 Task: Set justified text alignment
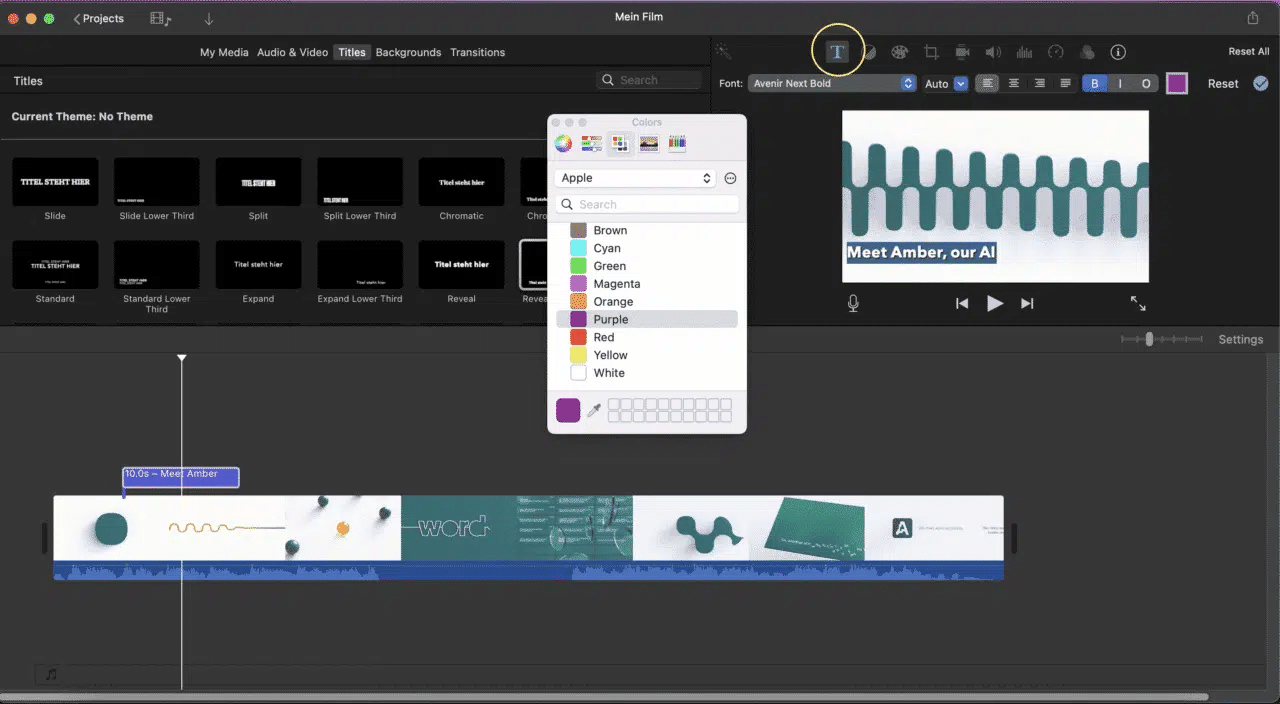tap(1066, 84)
